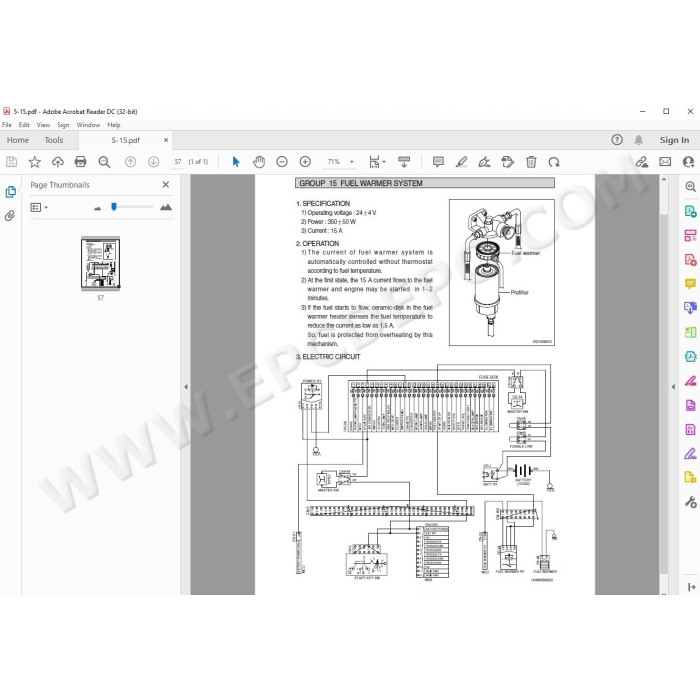Switch to the Home tab
The height and width of the screenshot is (700, 700).
pos(18,140)
